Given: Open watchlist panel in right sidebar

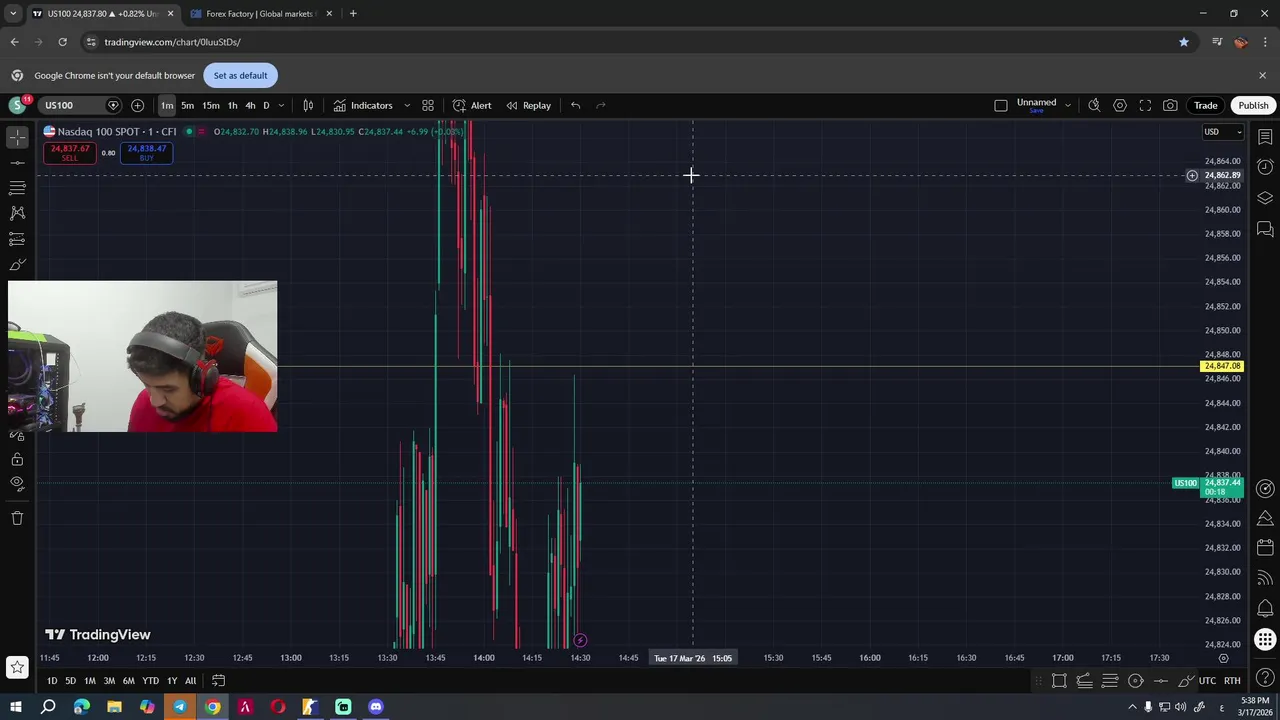Looking at the screenshot, I should (1265, 136).
